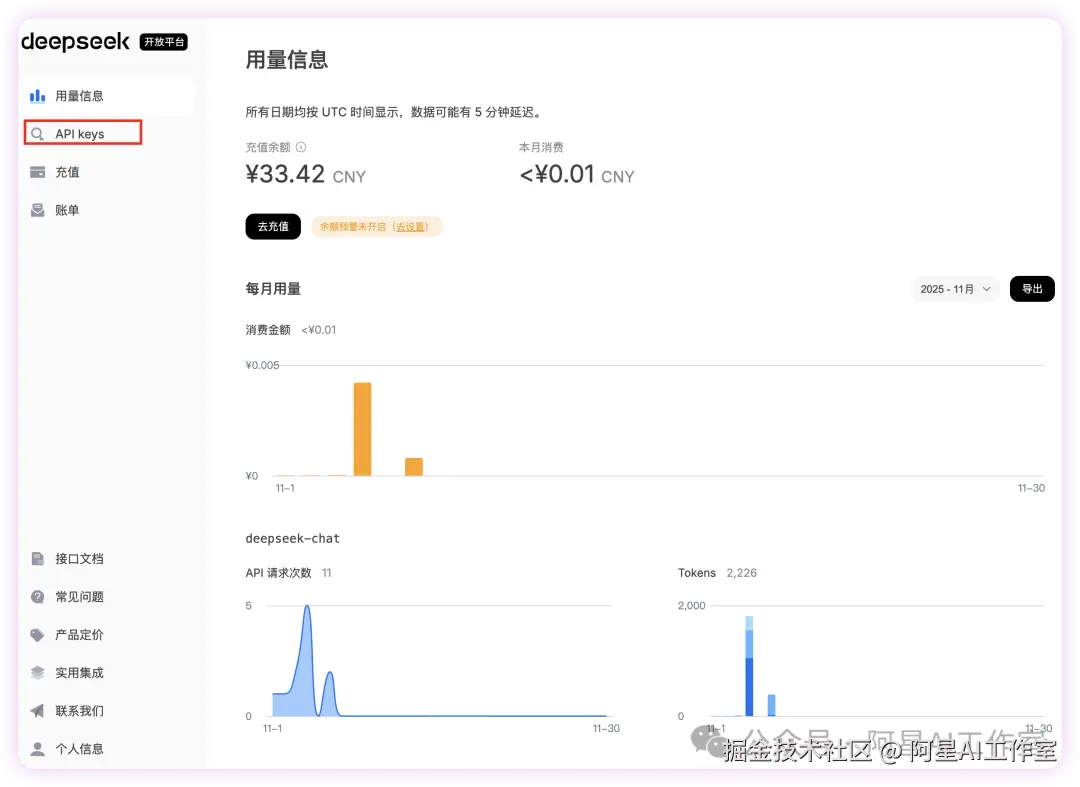This screenshot has width=1080, height=787.
Task: Click the 导出 export button
Action: click(x=1032, y=288)
